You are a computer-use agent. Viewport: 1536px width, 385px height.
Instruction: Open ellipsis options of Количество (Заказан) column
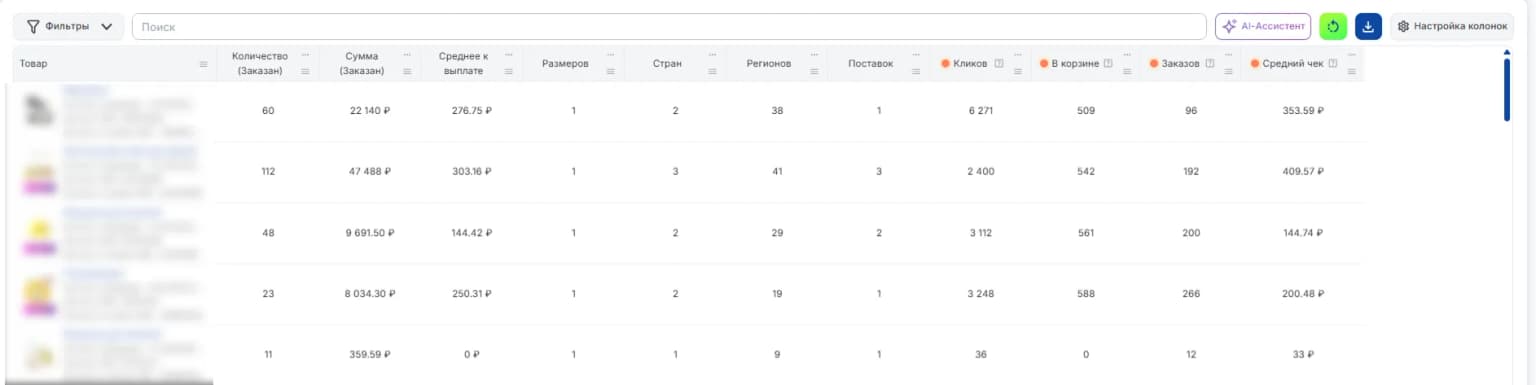[305, 55]
